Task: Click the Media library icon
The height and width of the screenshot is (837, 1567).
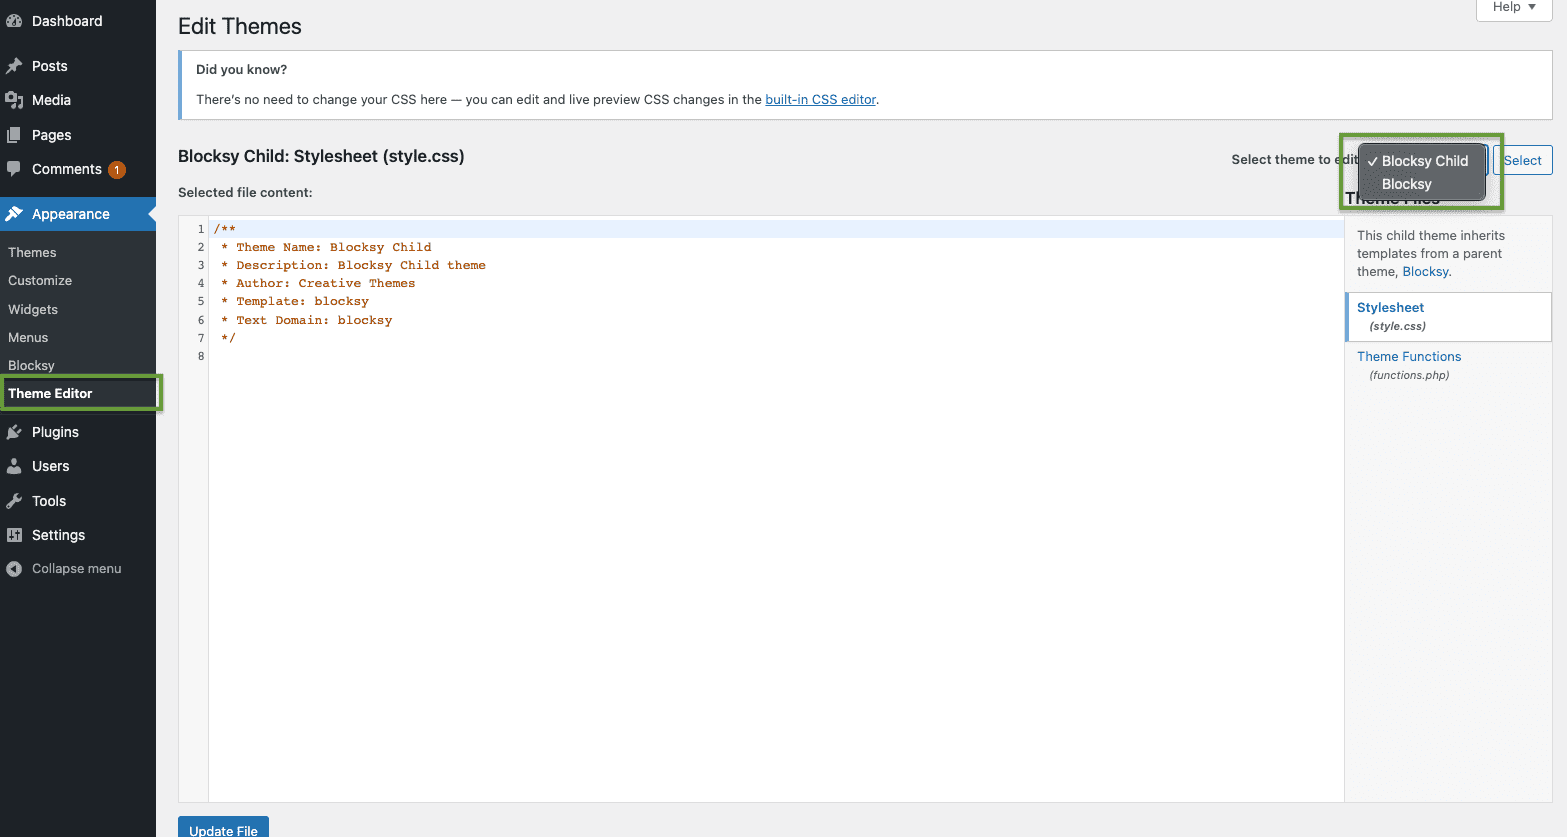Action: tap(14, 100)
